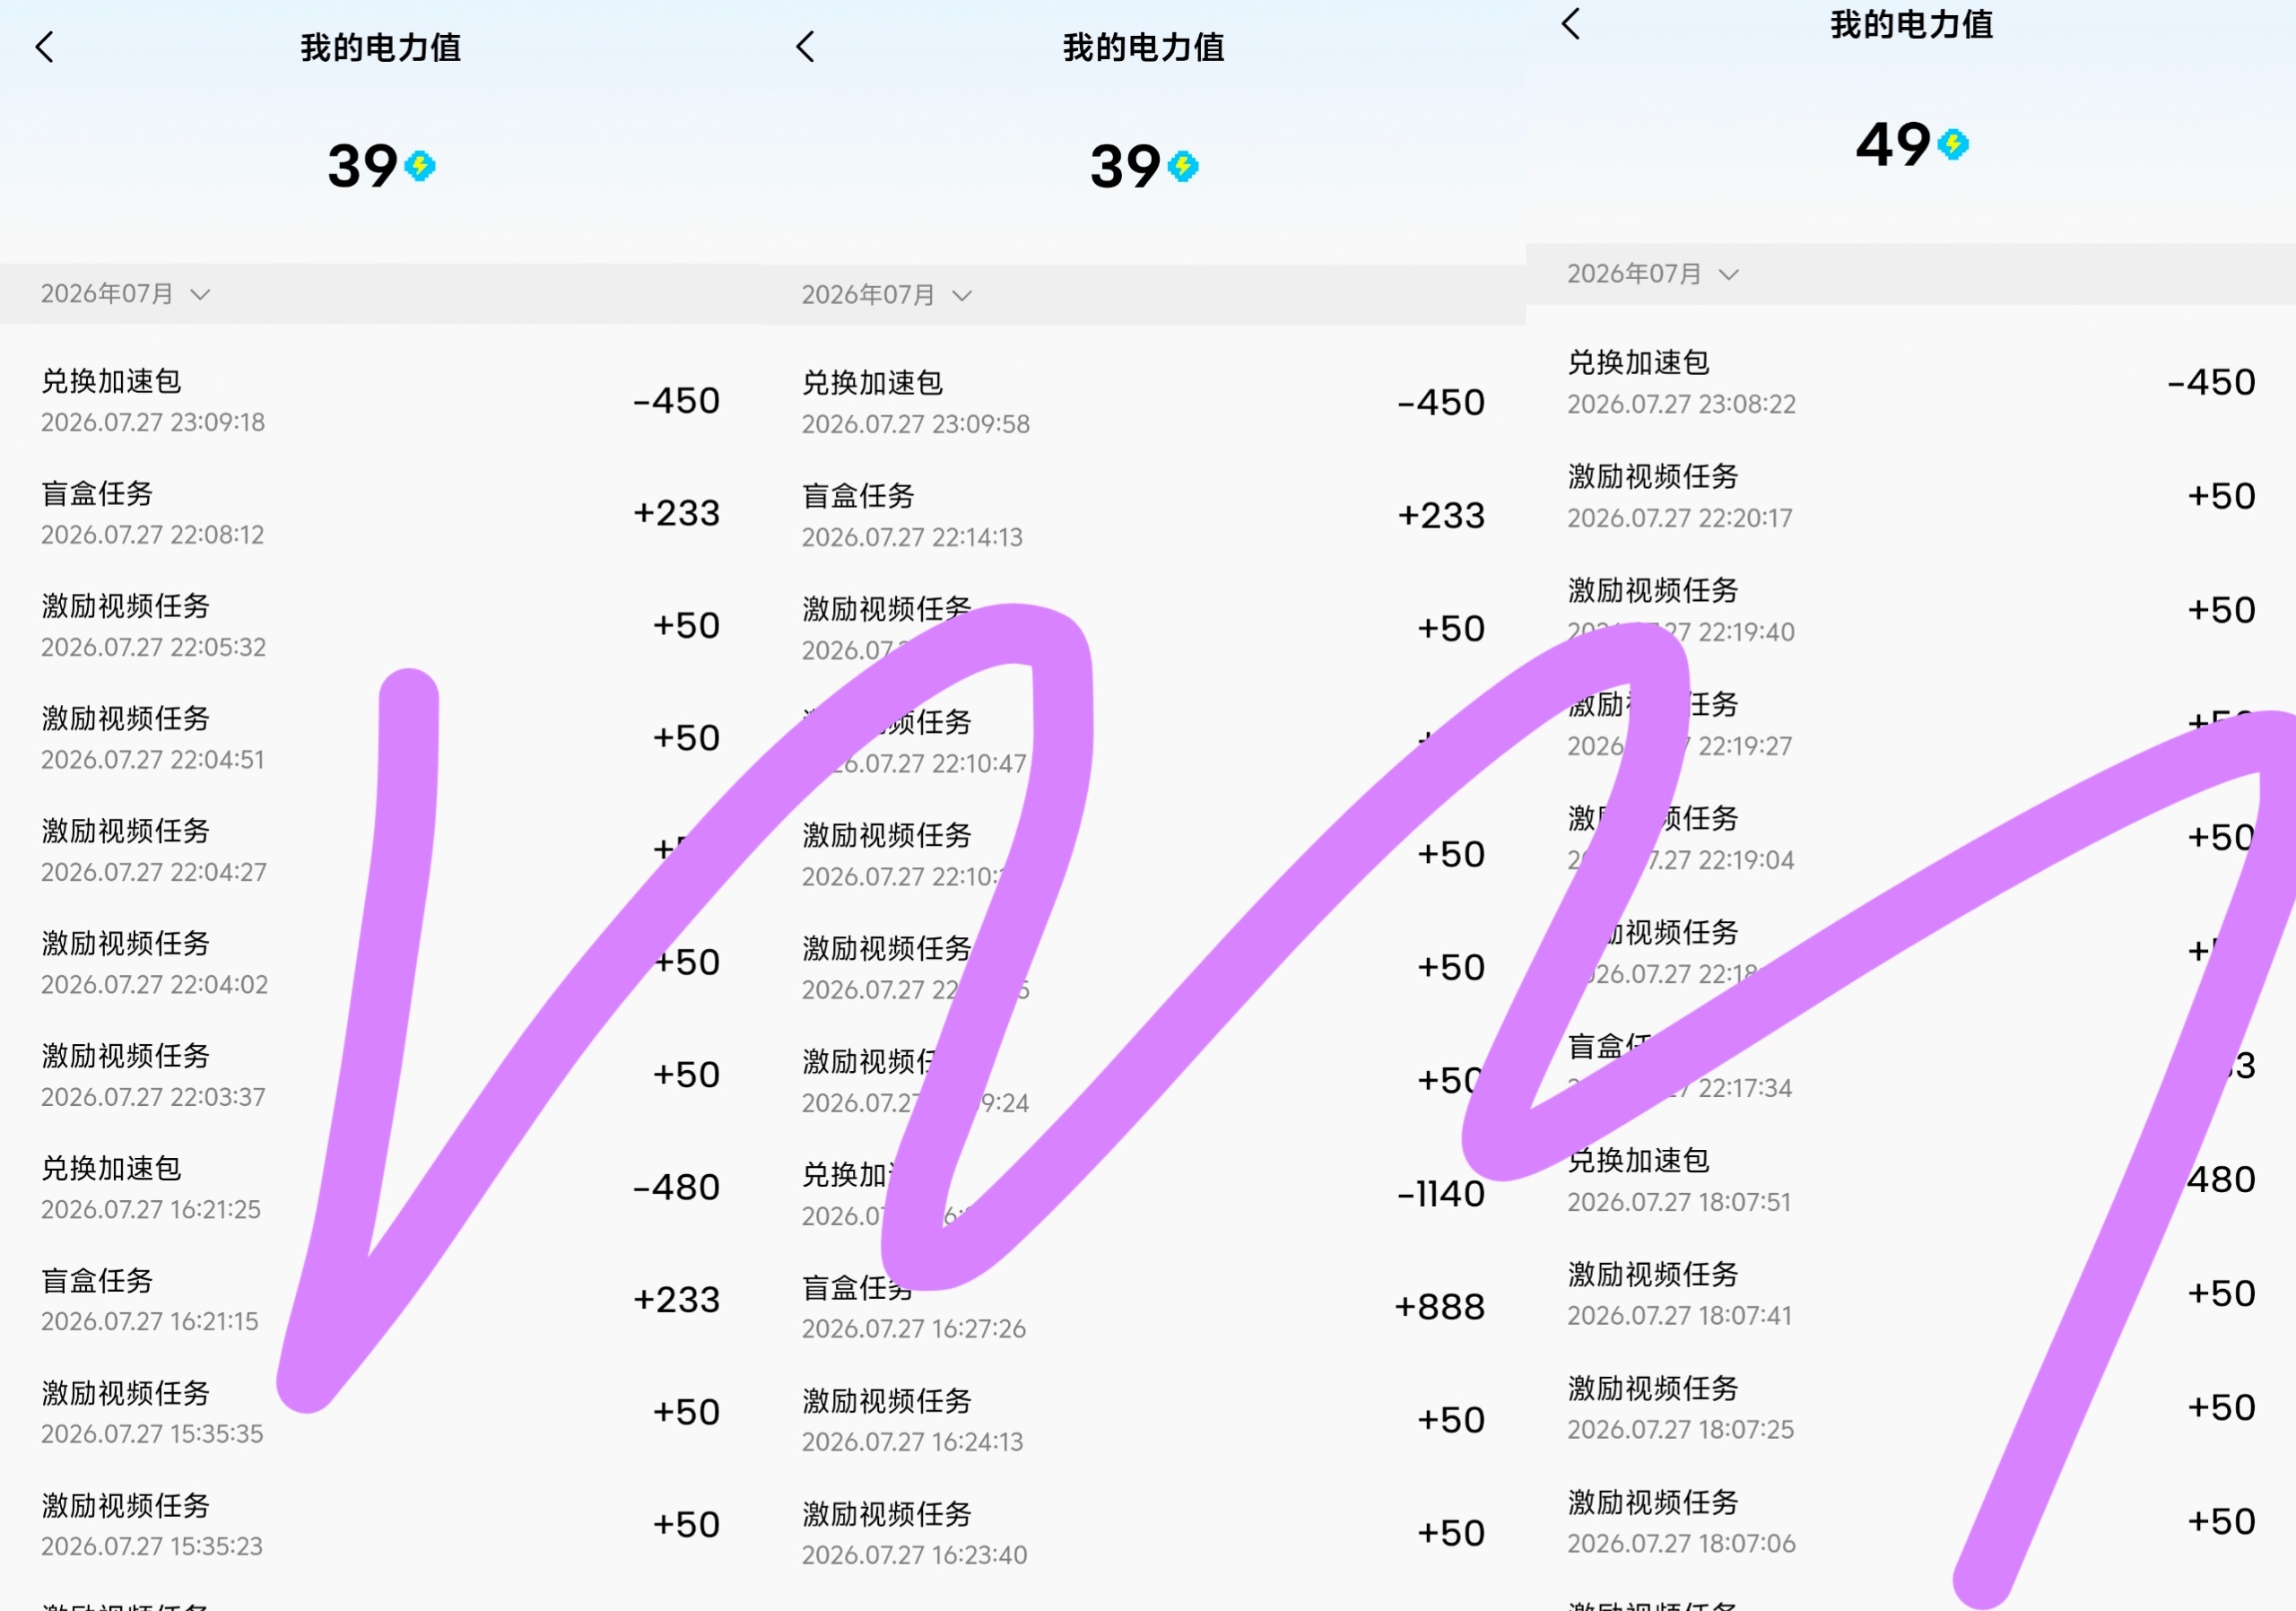
Task: Click the +888 value
Action: tap(1440, 1307)
